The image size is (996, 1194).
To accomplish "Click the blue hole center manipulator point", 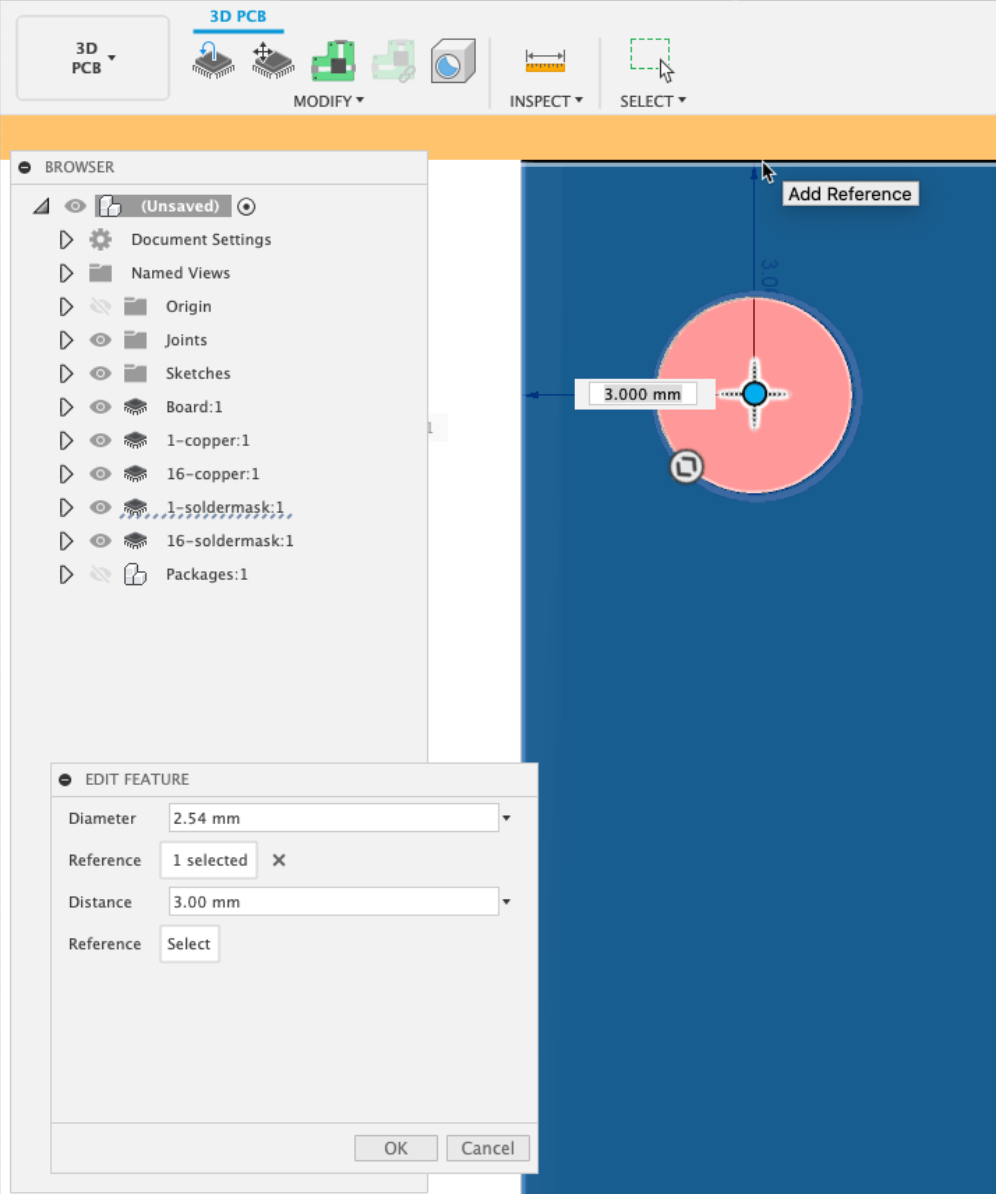I will 755,394.
